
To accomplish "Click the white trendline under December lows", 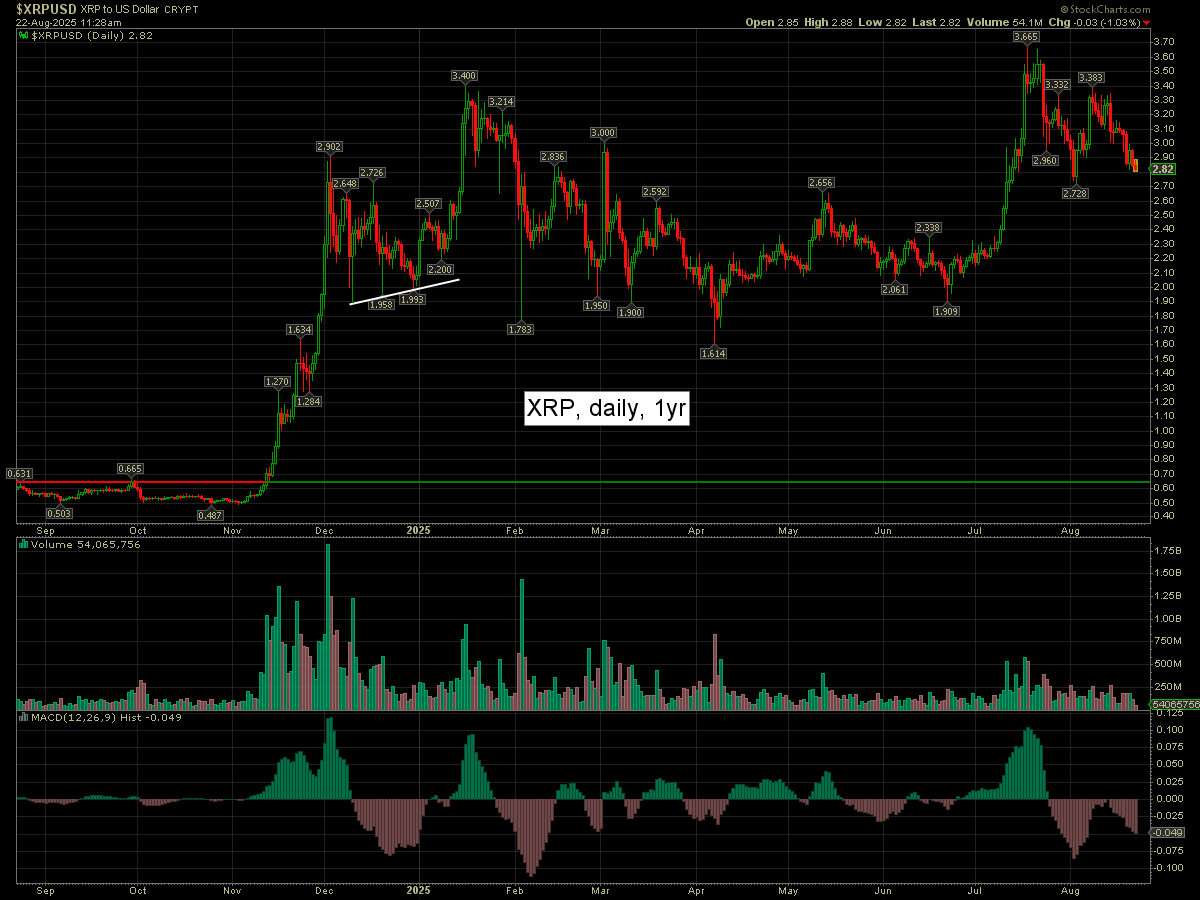I will pyautogui.click(x=405, y=291).
